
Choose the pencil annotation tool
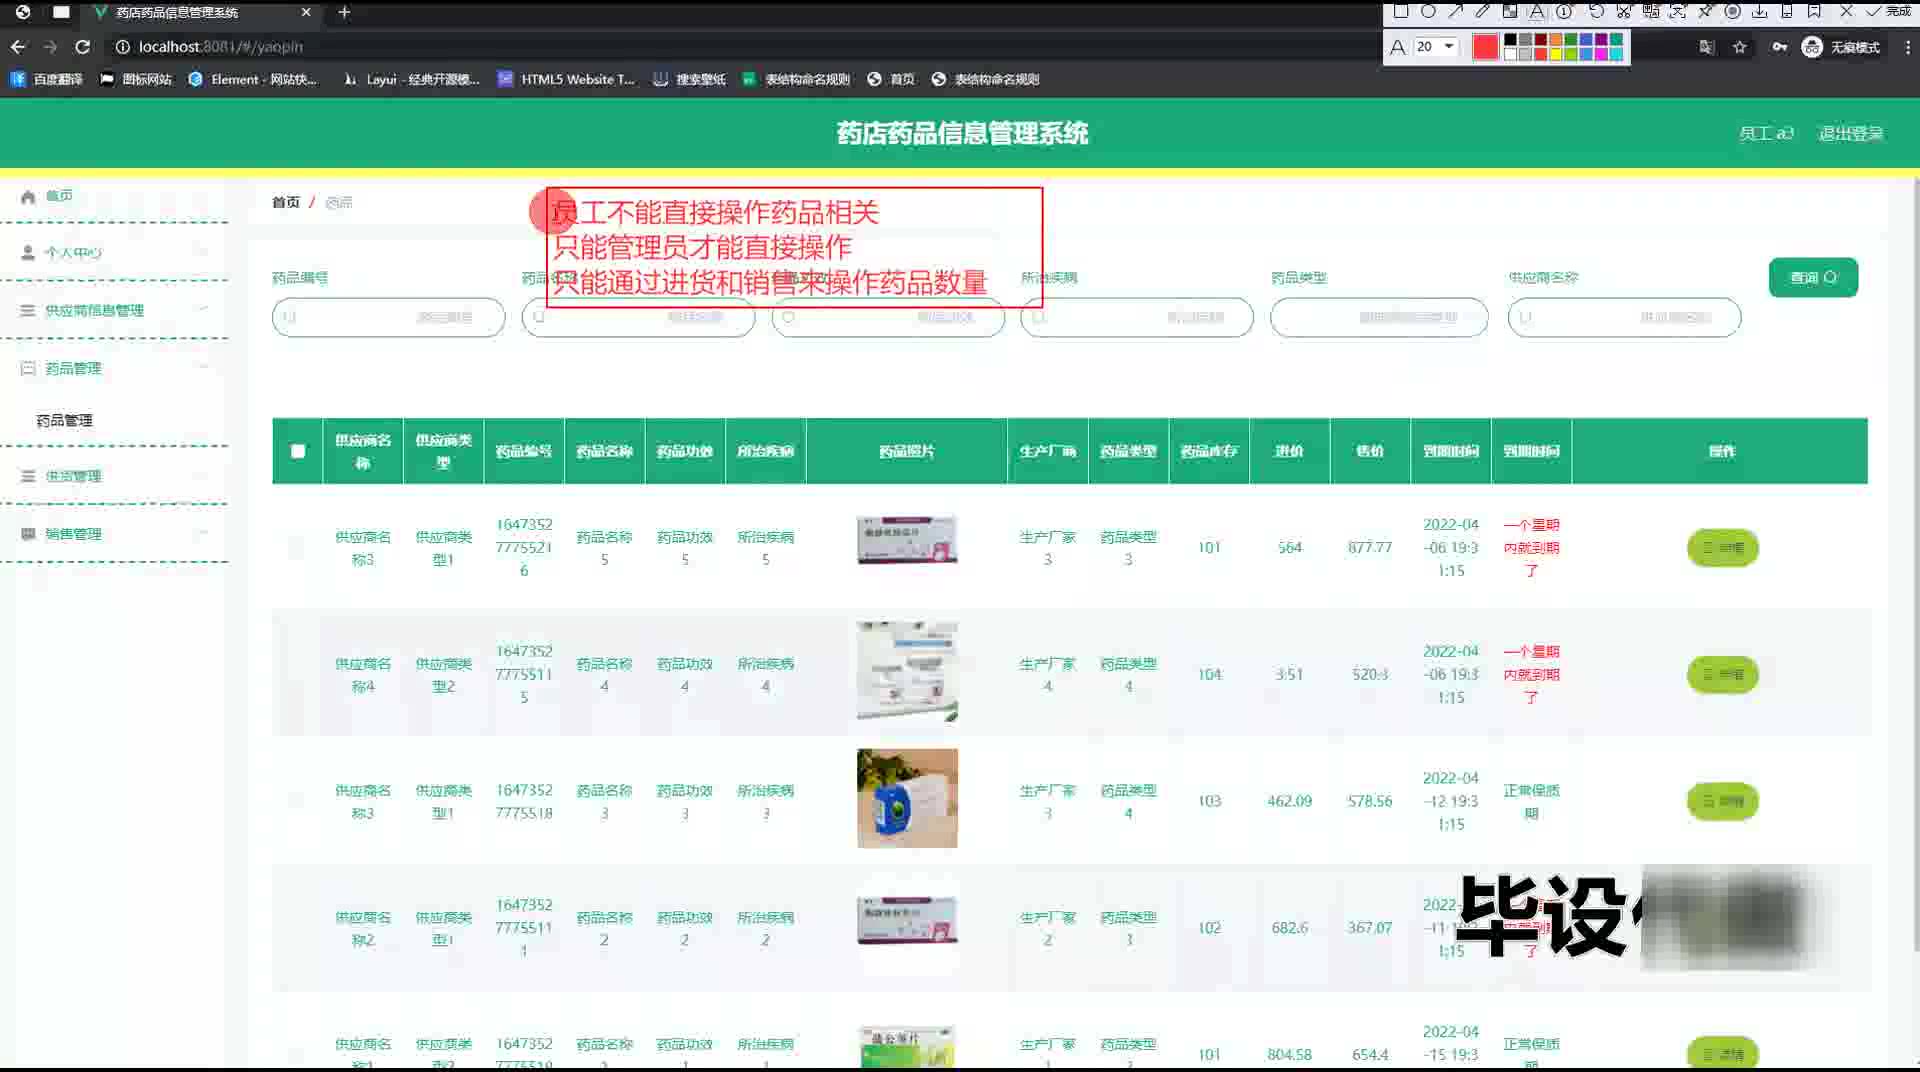click(1483, 12)
